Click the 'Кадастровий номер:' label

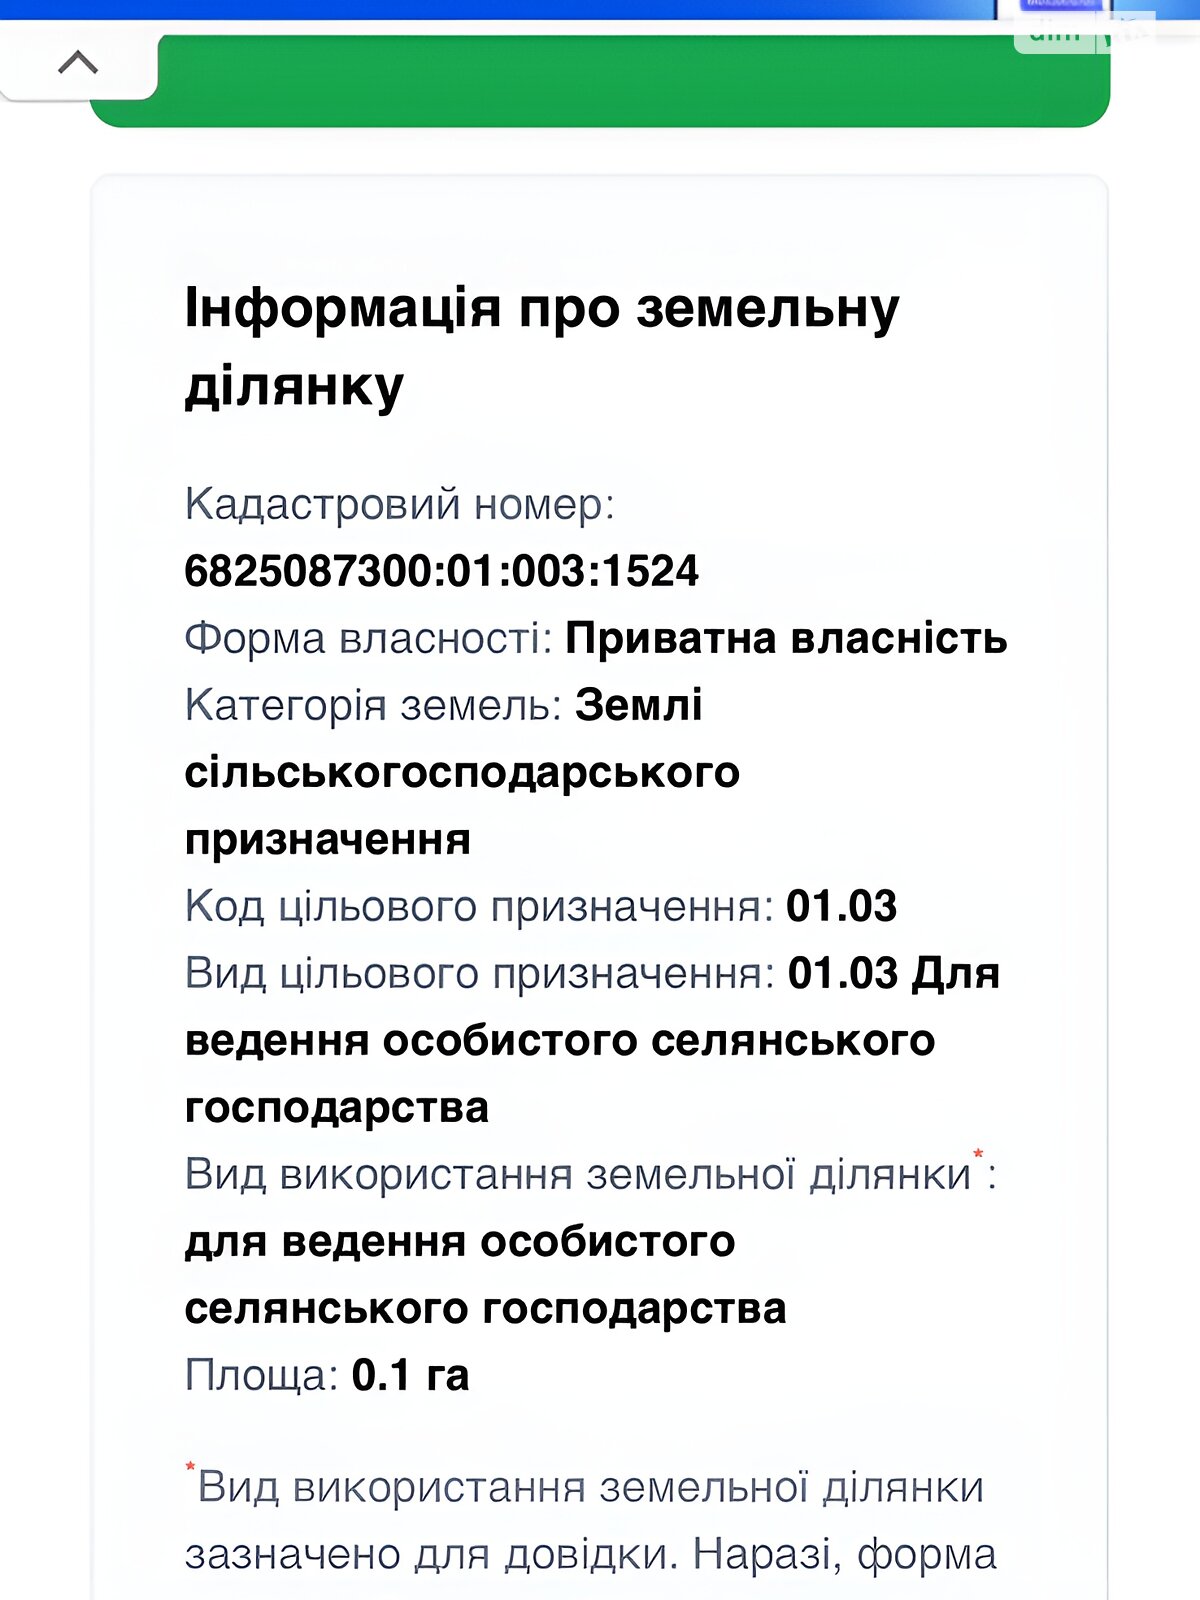pos(399,504)
